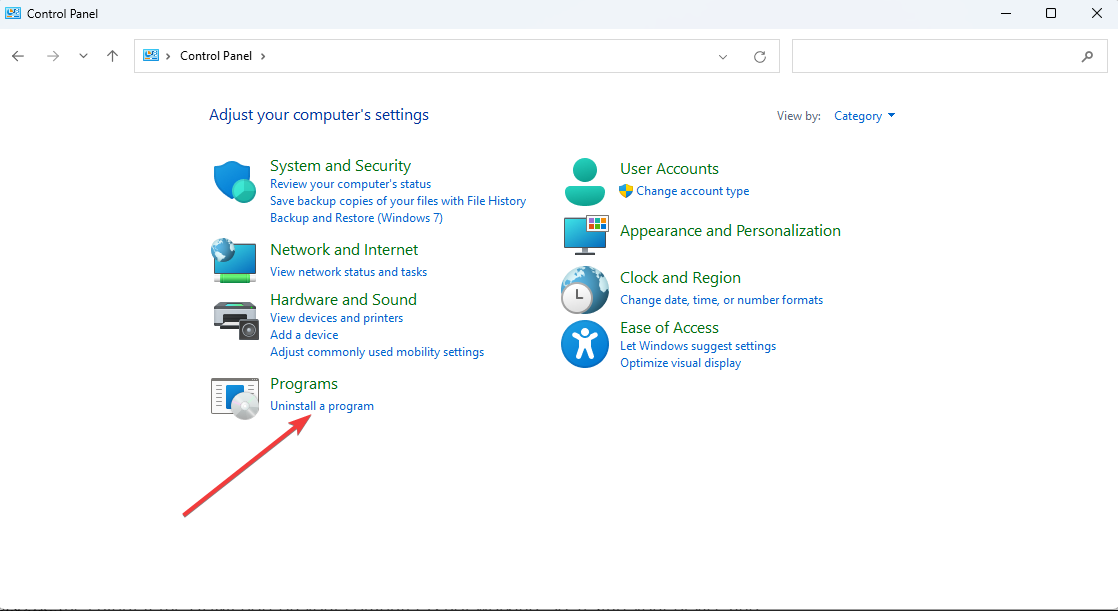Go back with the back arrow
1118x611 pixels.
pos(18,56)
